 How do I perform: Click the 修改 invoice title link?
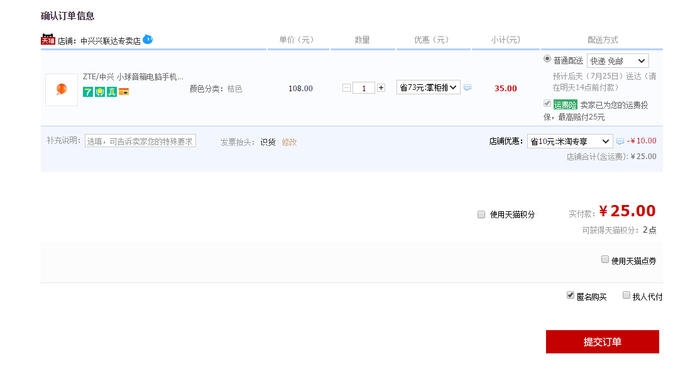289,142
